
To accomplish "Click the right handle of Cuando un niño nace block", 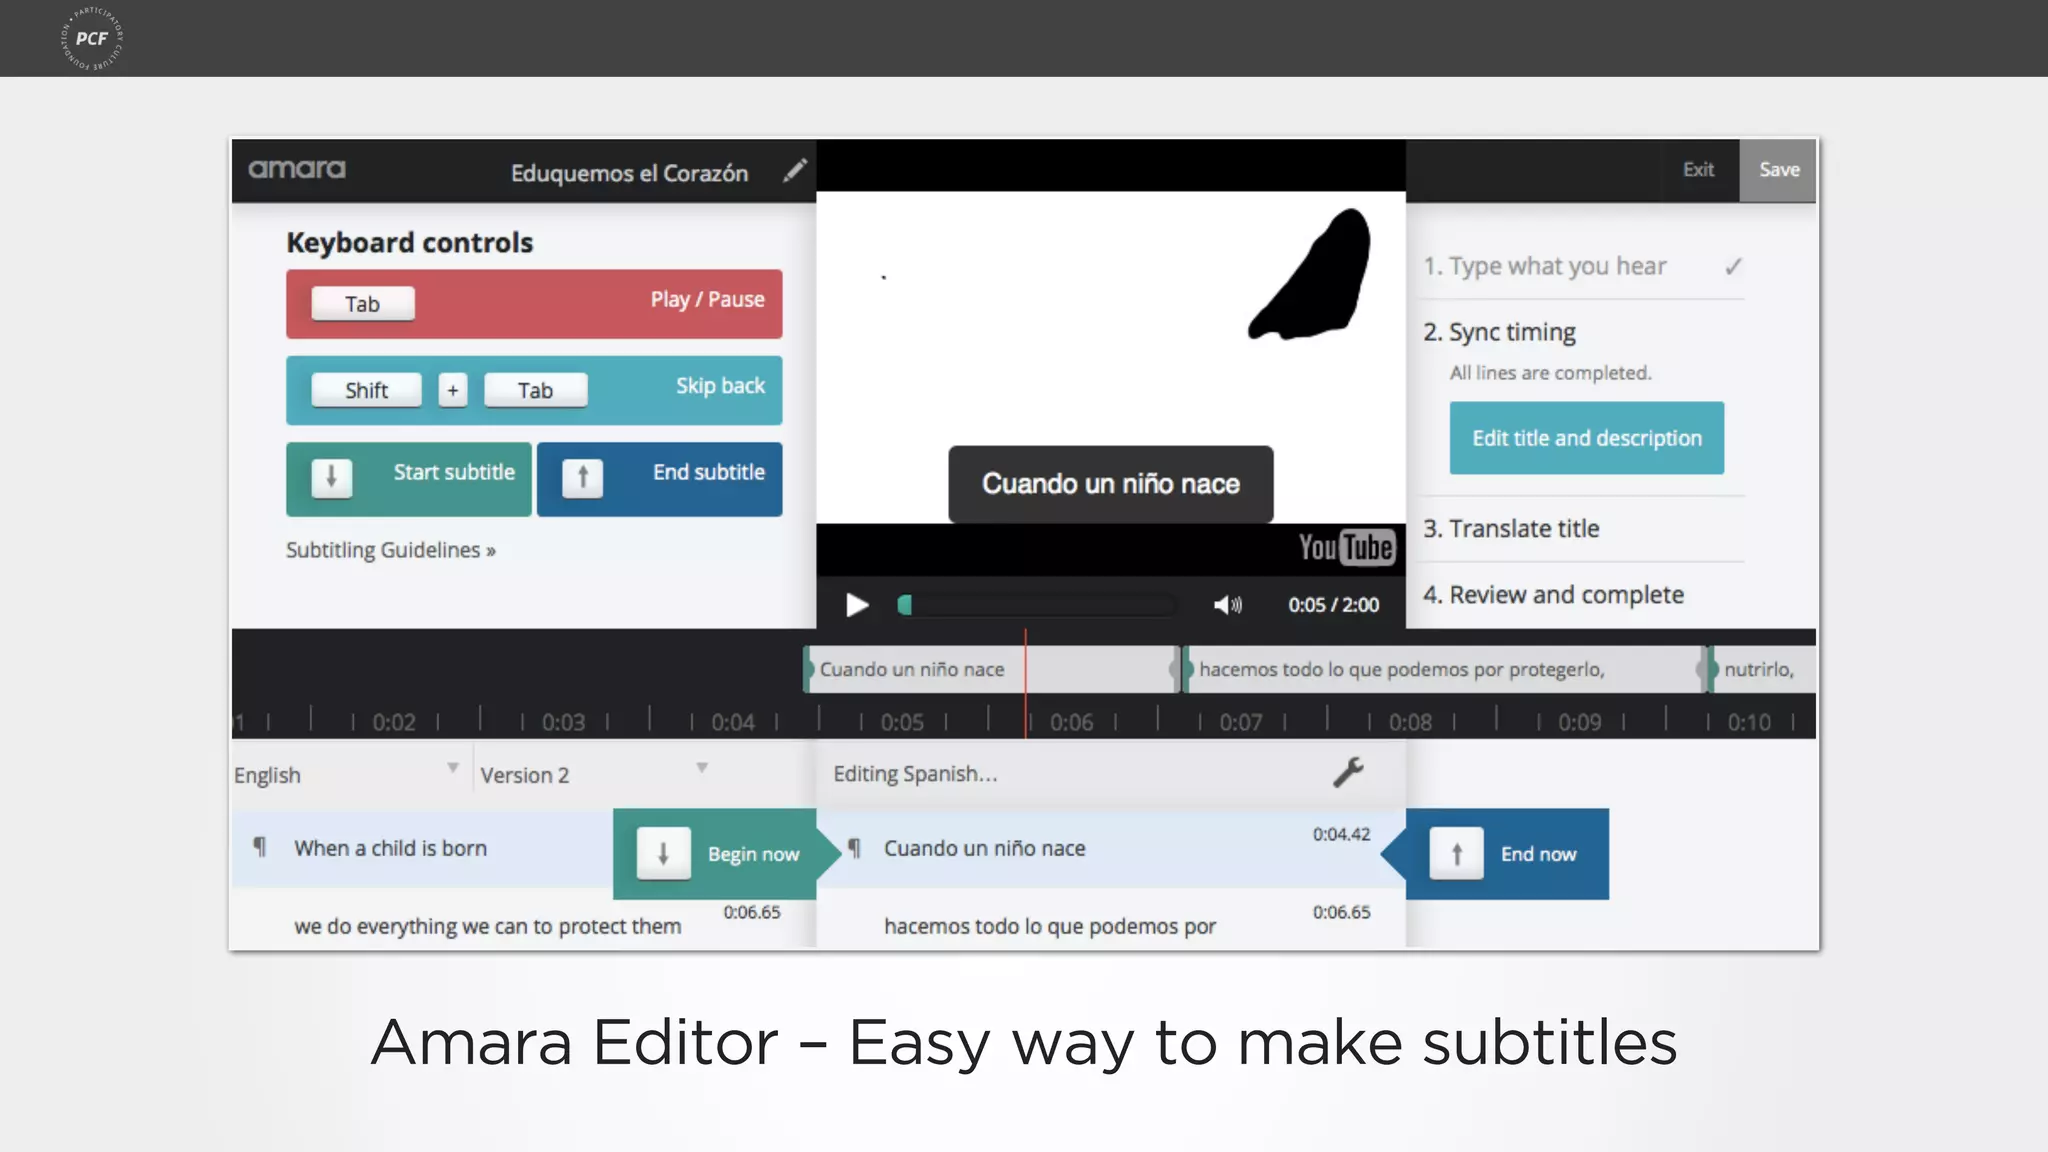I will pos(1175,669).
